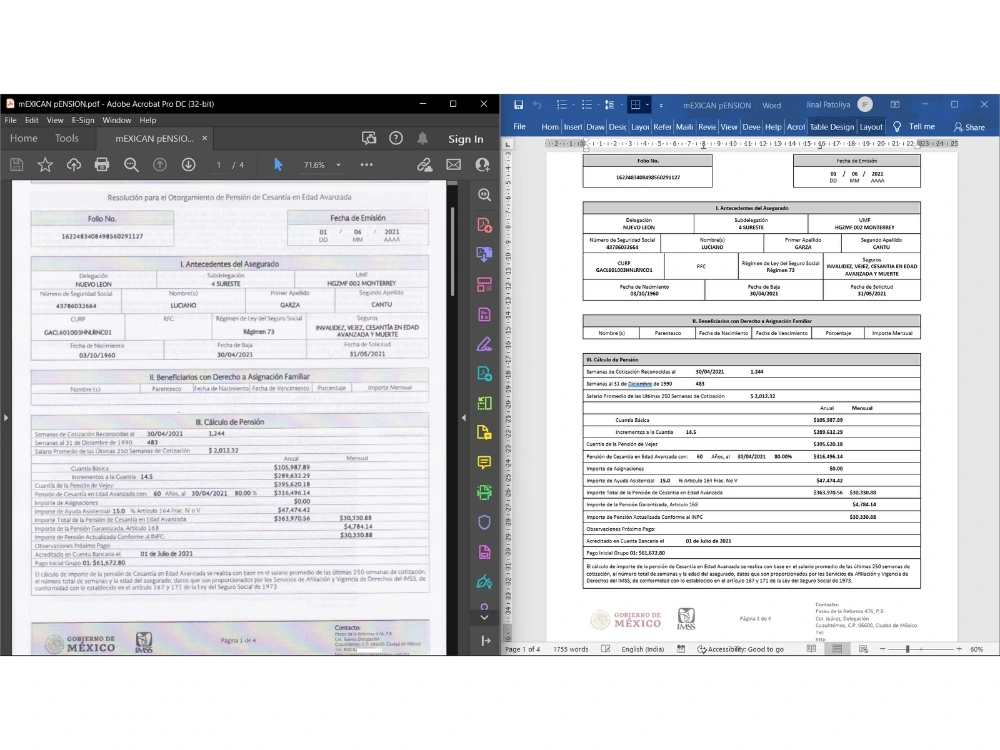The image size is (1000, 750).
Task: Click the bullet list icon in Word
Action: point(587,105)
